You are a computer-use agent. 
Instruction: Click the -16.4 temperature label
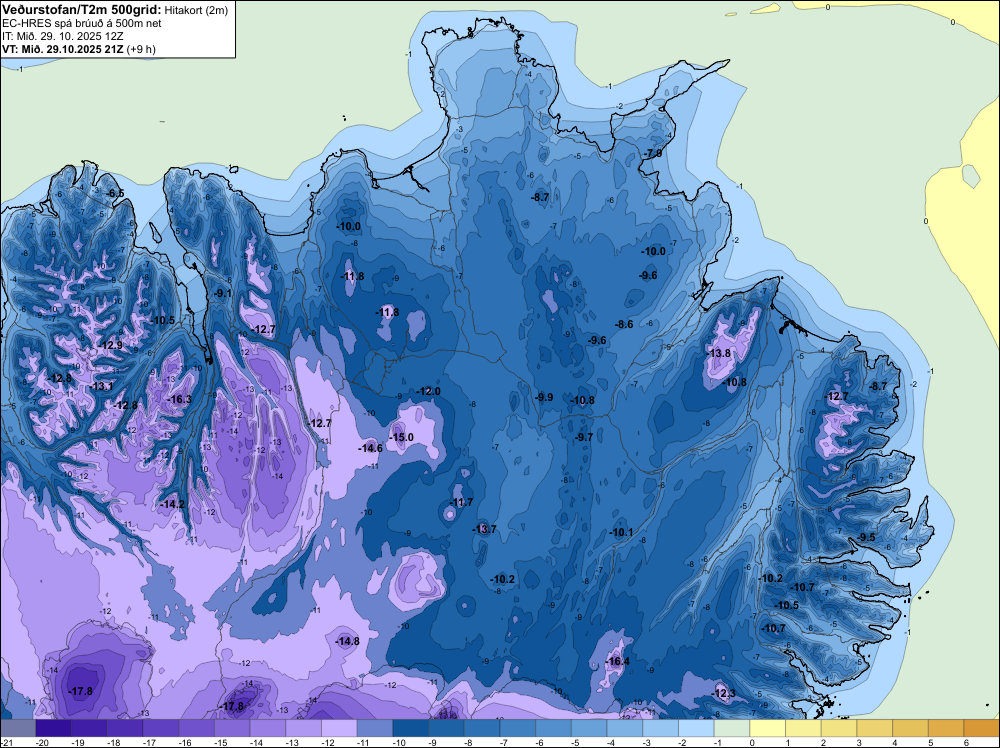[618, 661]
